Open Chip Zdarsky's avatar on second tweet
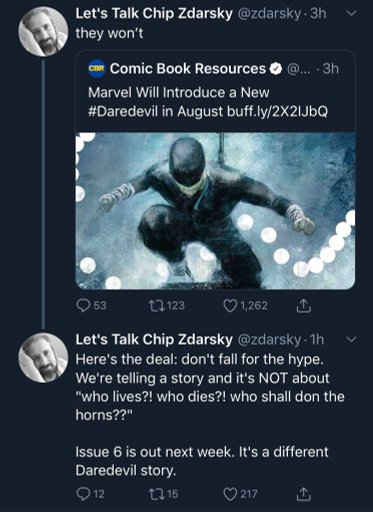This screenshot has height=512, width=373. point(43,357)
